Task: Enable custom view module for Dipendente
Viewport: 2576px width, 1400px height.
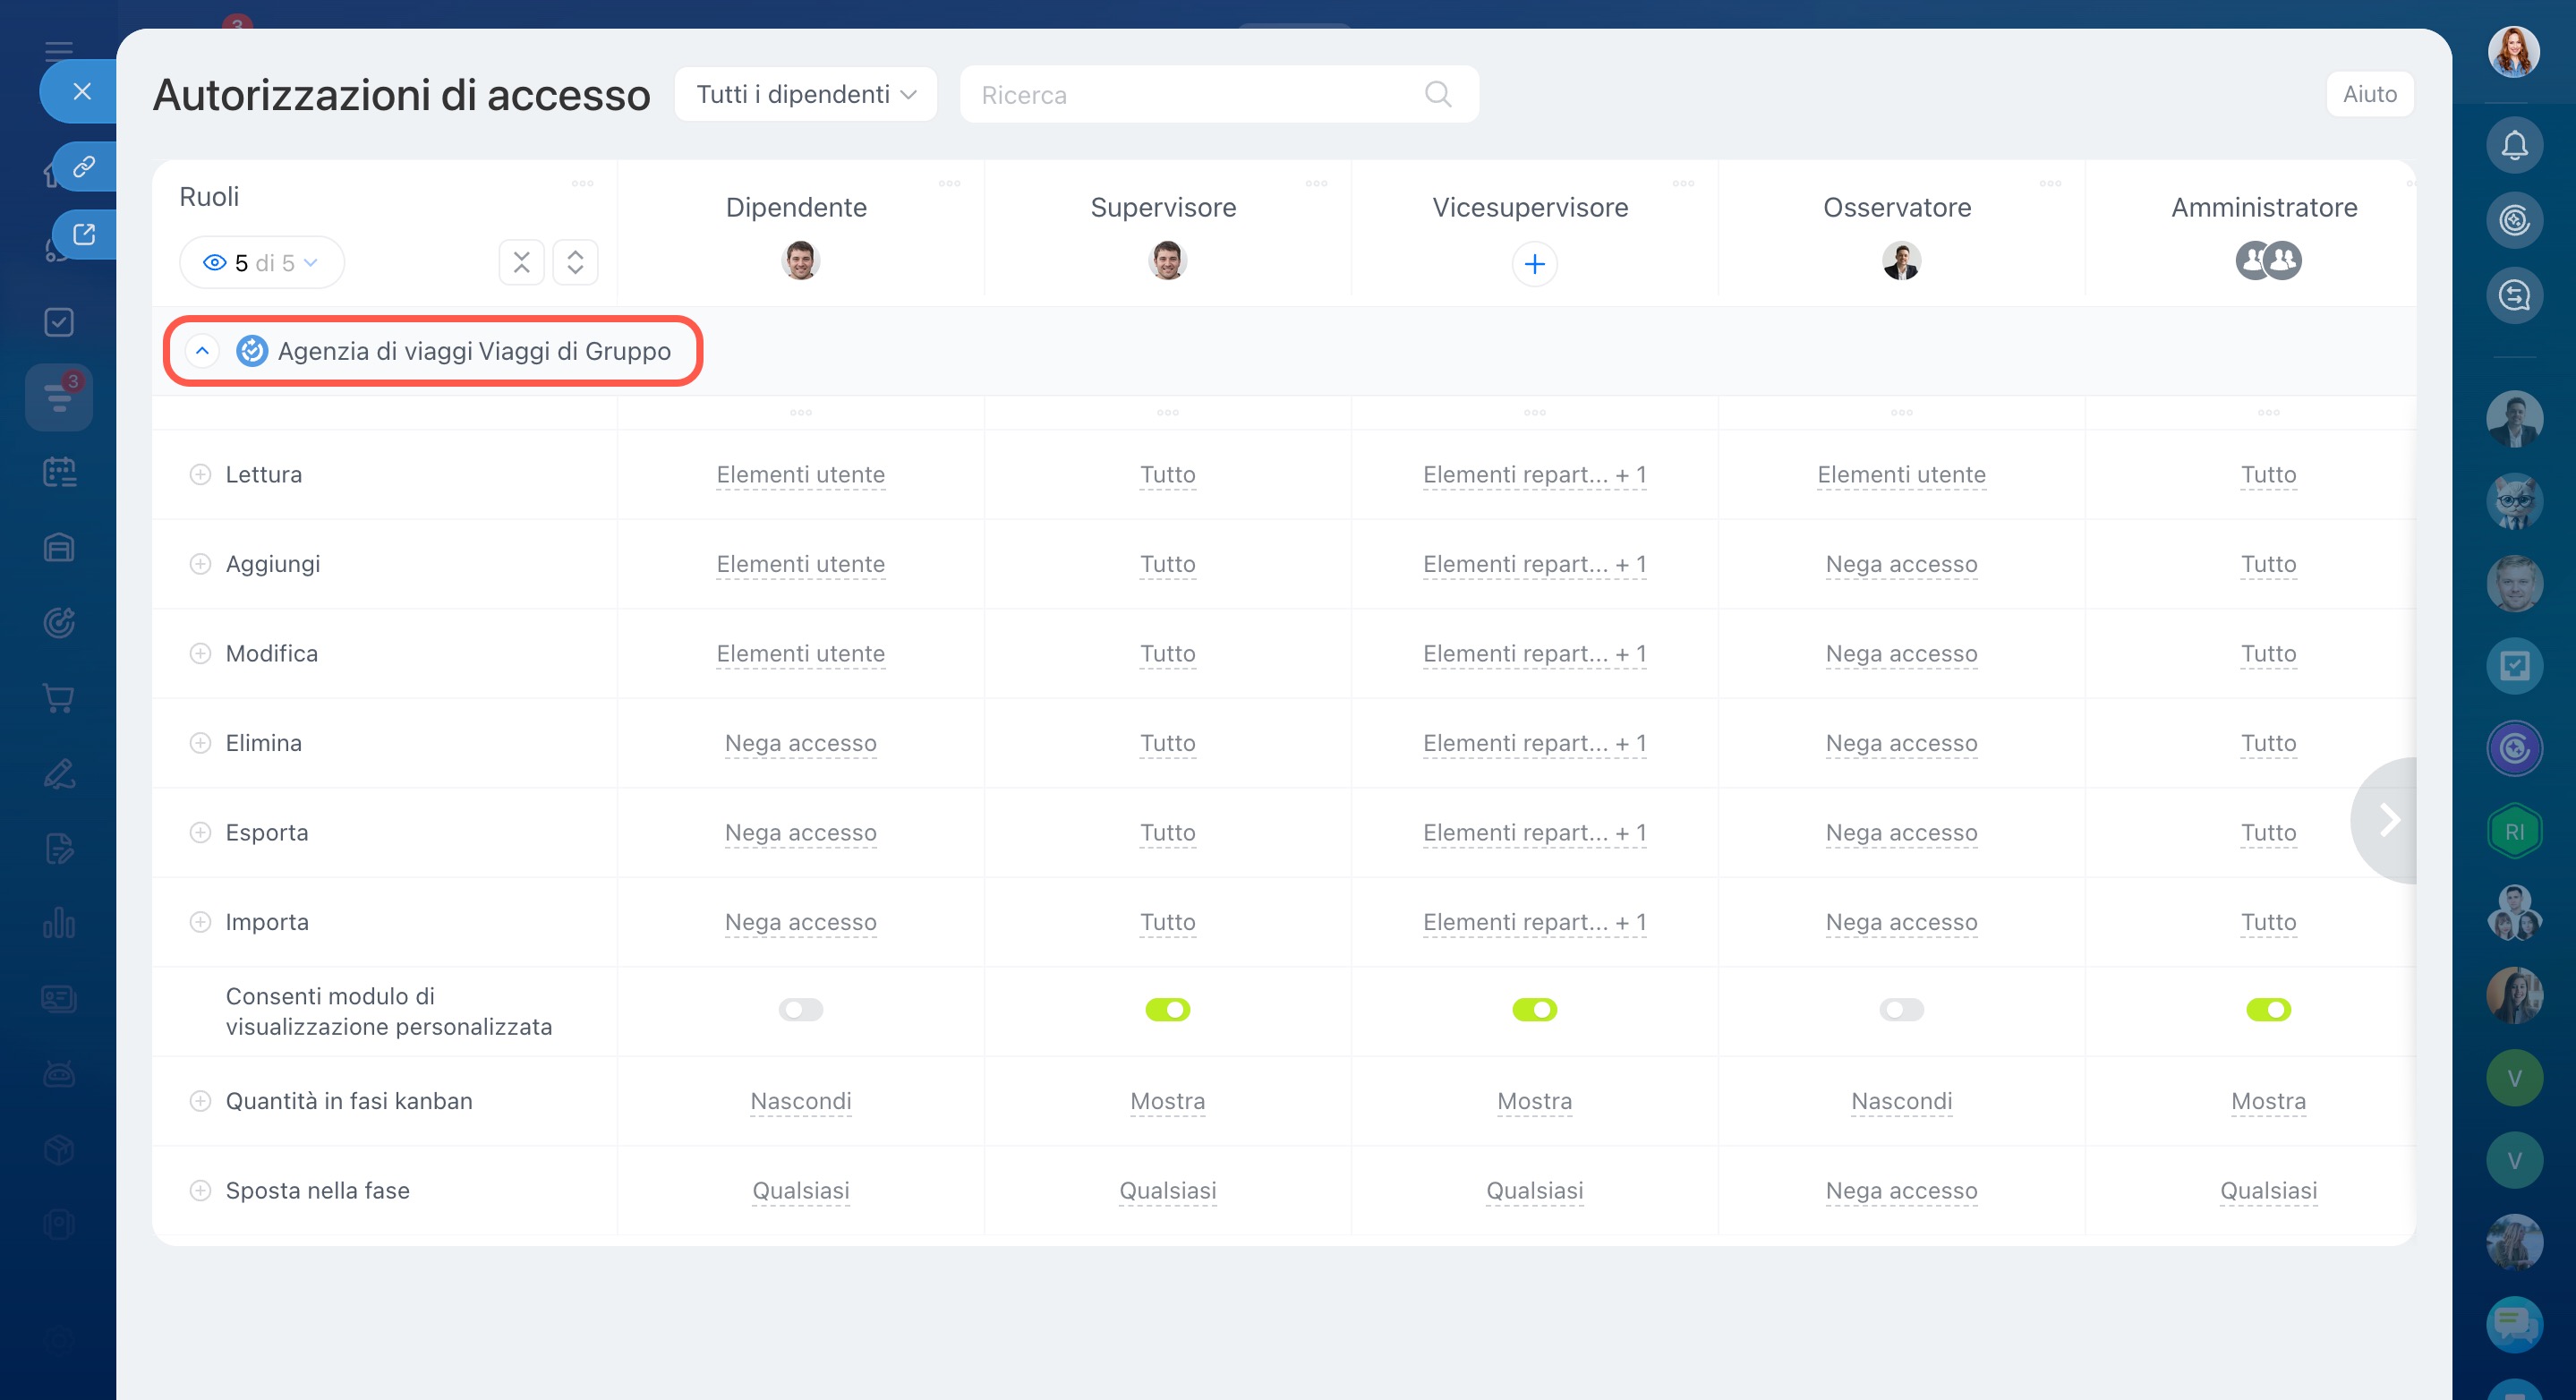Action: pyautogui.click(x=800, y=1010)
